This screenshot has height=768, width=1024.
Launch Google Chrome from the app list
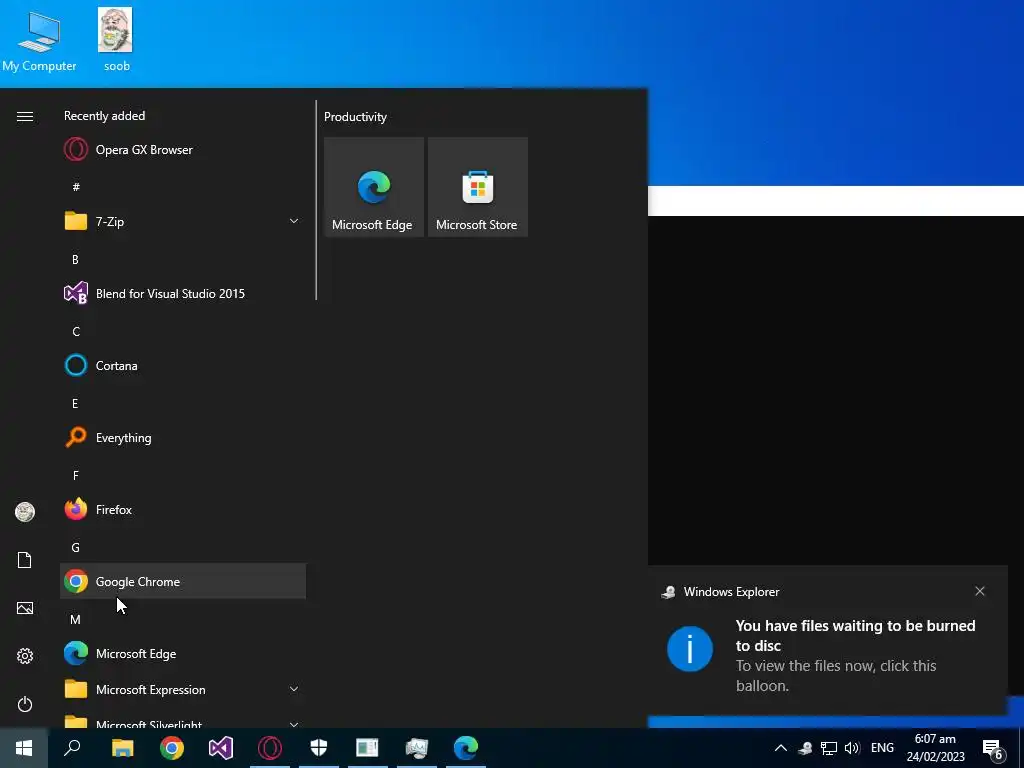point(183,581)
